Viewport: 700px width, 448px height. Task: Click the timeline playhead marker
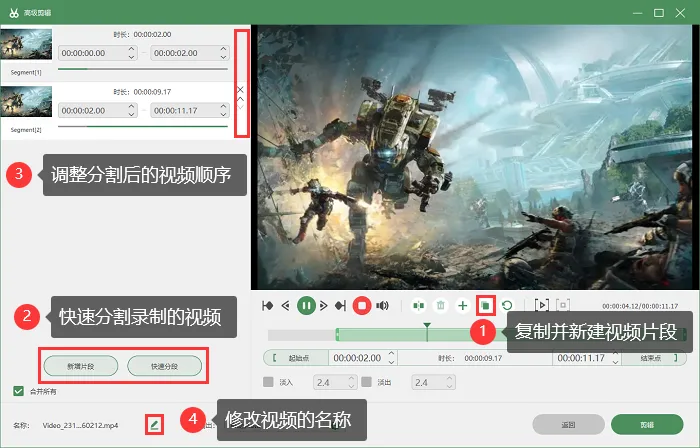click(427, 326)
